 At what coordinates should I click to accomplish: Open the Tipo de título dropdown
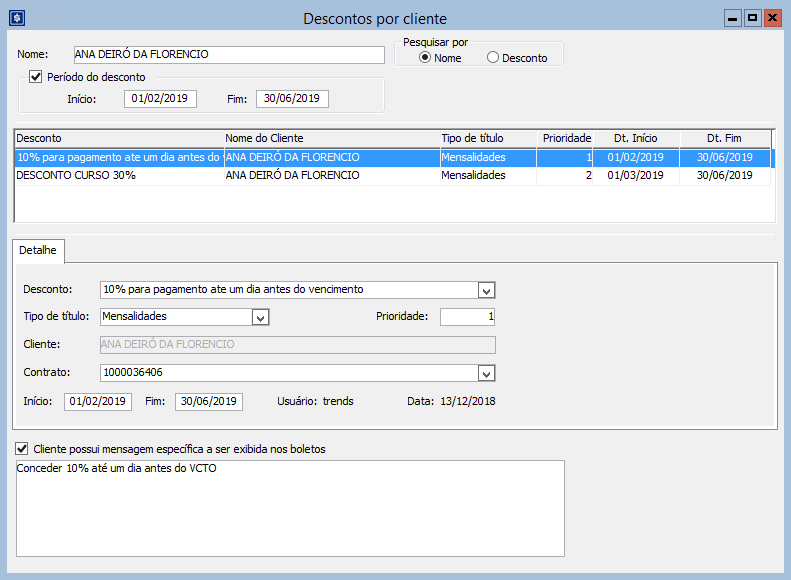click(260, 317)
